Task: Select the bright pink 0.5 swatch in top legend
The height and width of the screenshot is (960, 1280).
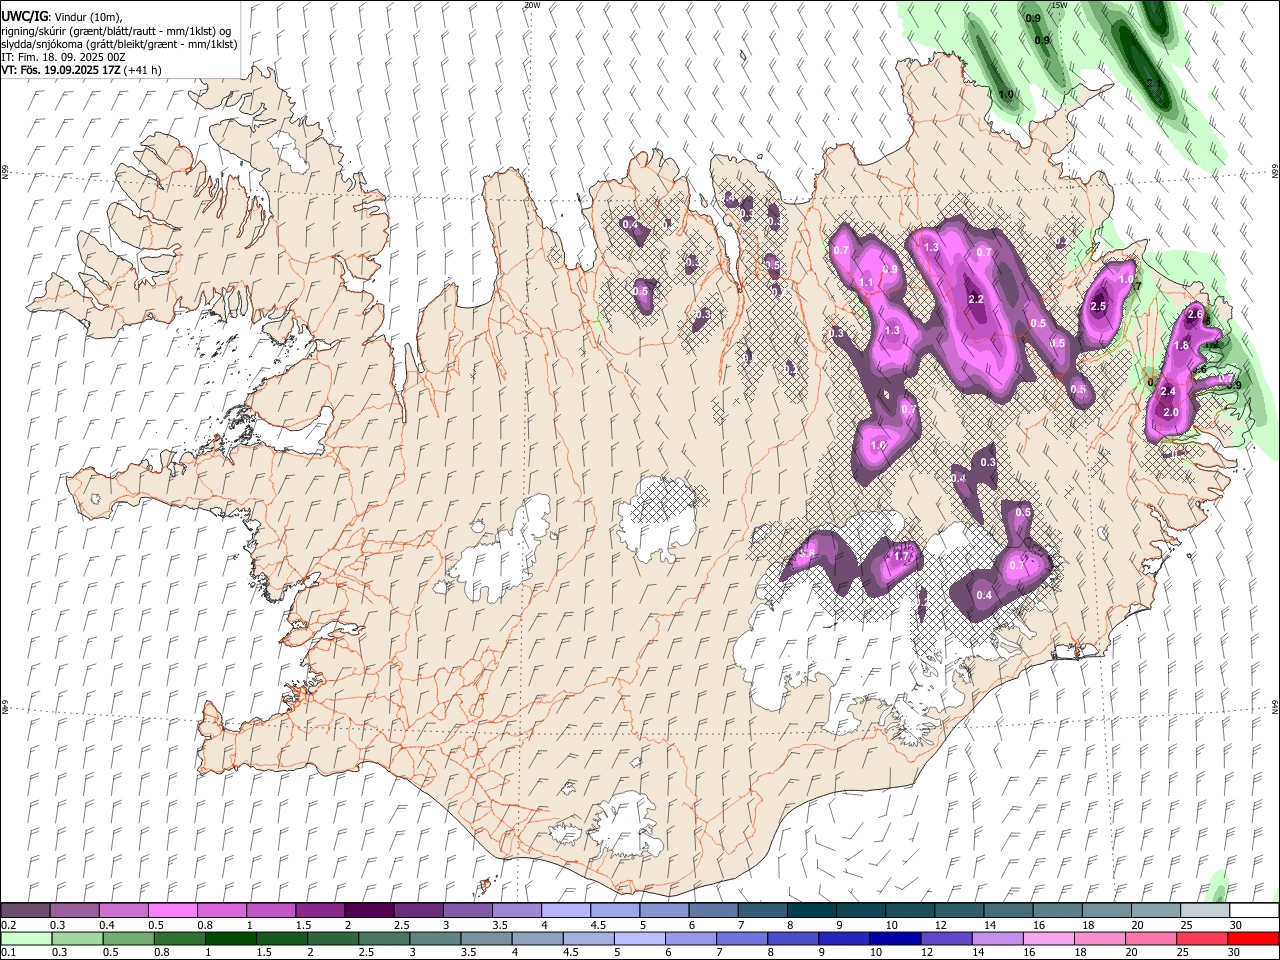Action: coord(172,910)
